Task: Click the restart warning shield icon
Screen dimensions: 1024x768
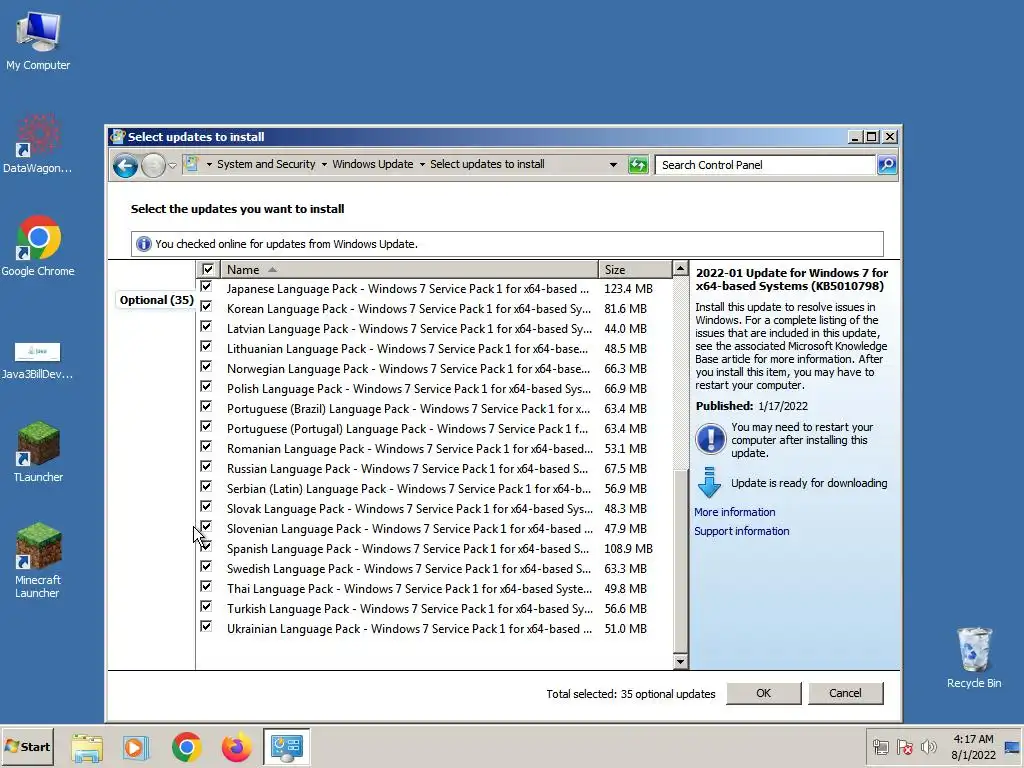Action: click(x=711, y=439)
